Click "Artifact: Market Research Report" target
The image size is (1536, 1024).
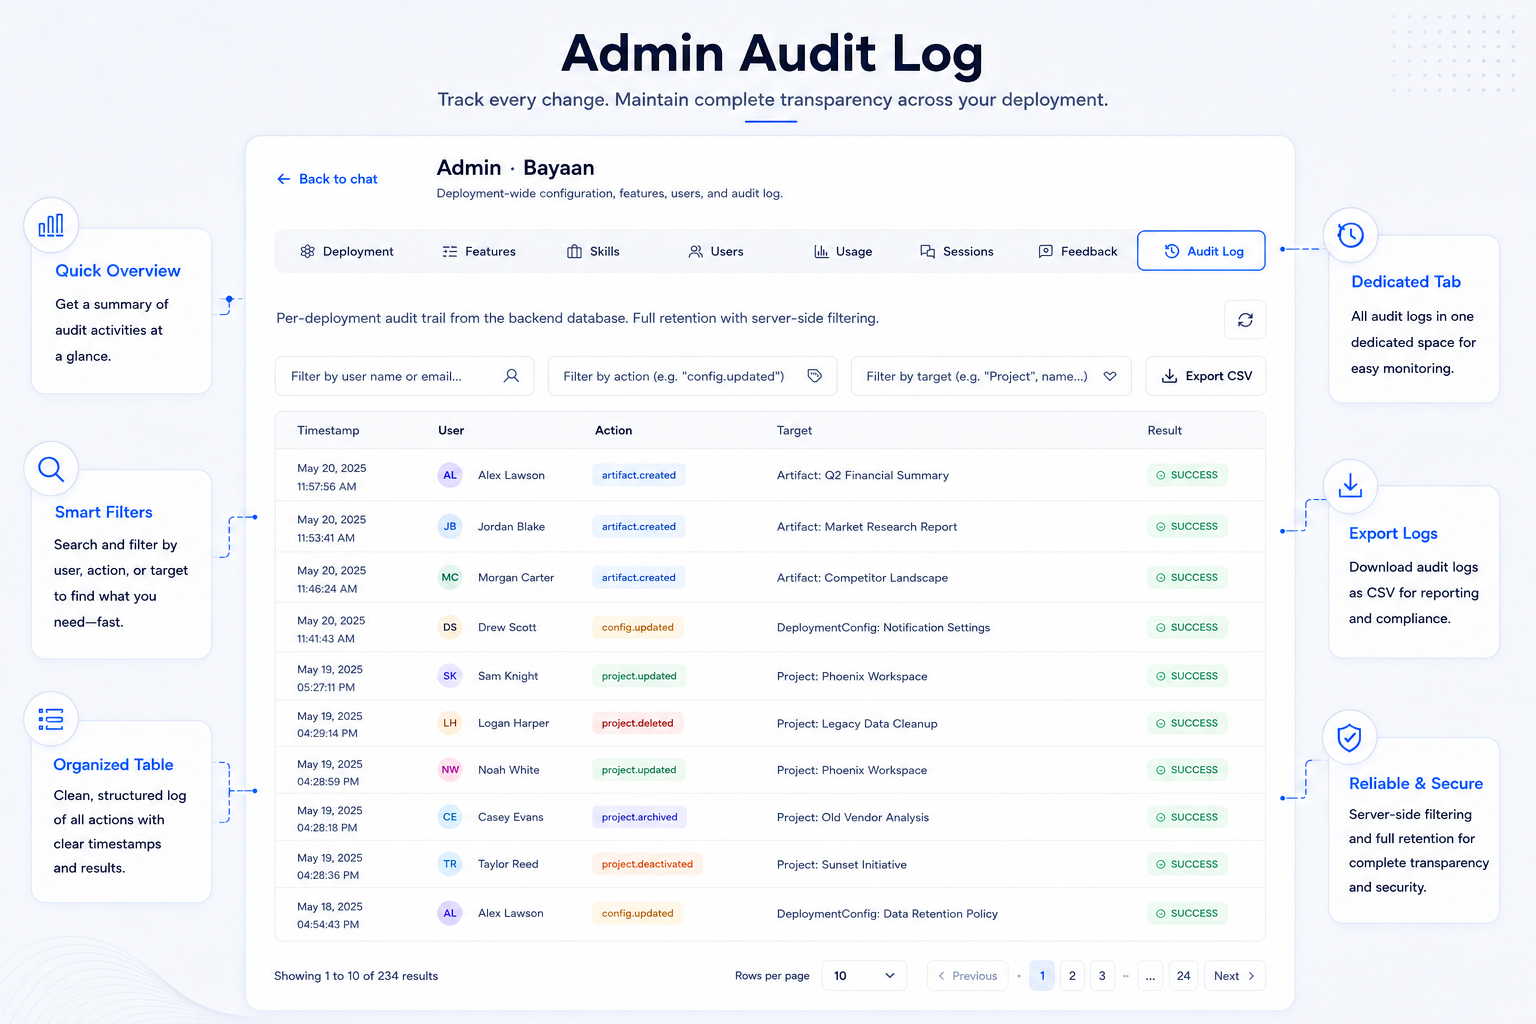(x=867, y=526)
